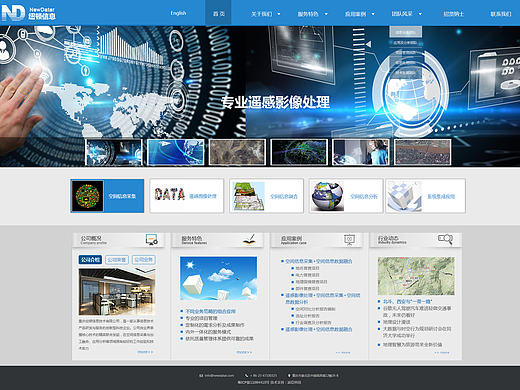Click the colorful dot-globe image on first service card
Viewport: 520px width, 390px height.
87,196
